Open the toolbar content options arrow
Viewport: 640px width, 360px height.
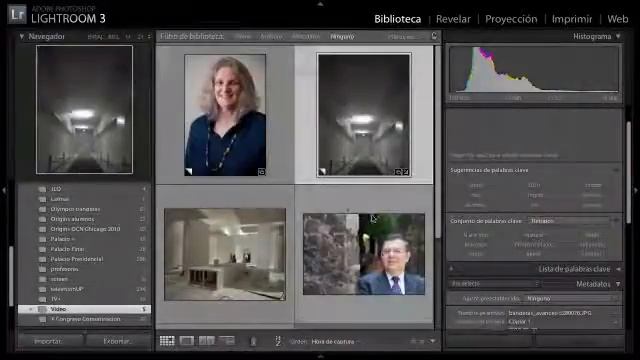432,341
